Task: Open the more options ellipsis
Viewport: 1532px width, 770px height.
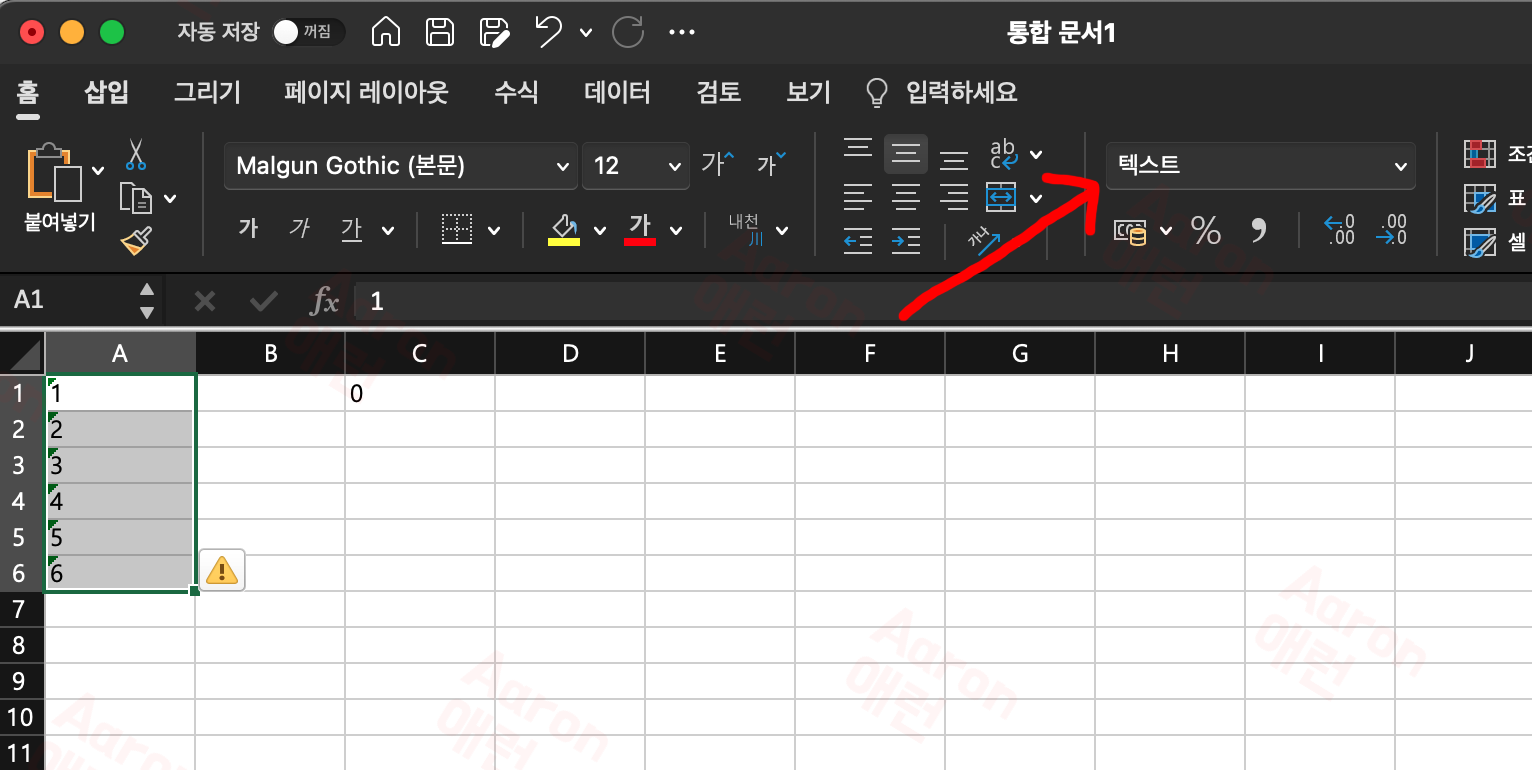Action: coord(681,32)
